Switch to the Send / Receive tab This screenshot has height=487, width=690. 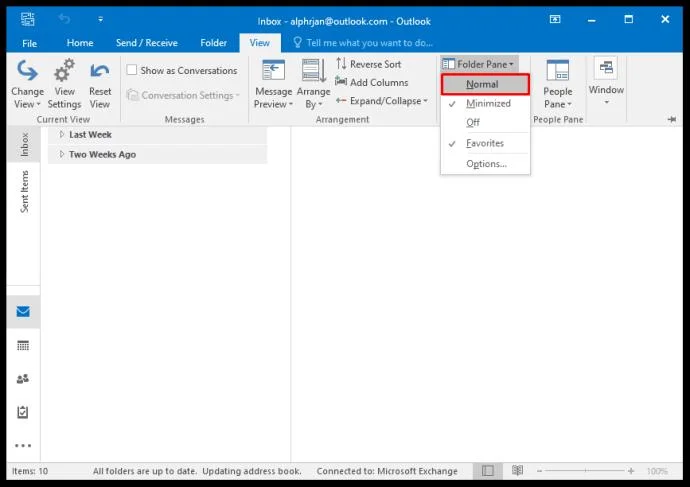(x=146, y=43)
